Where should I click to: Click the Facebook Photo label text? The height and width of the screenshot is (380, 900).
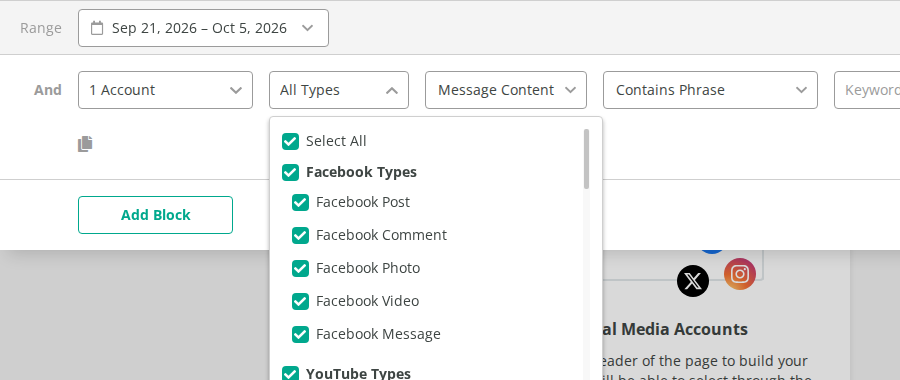coord(368,268)
